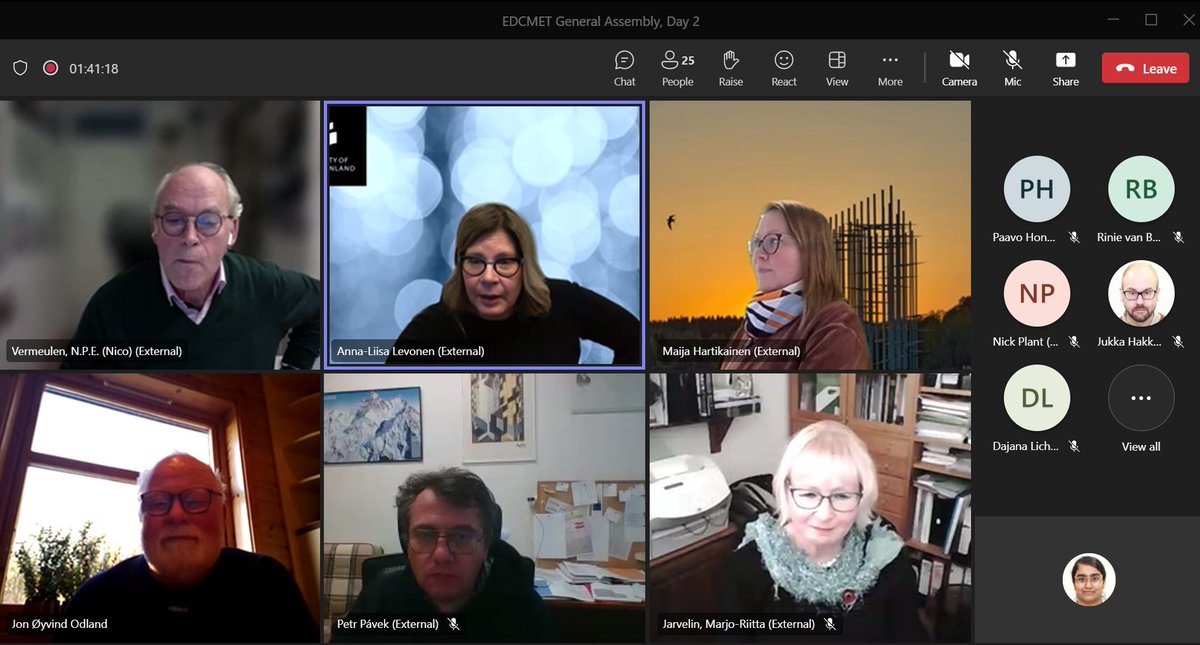Click muted mic icon beside Jarvelin, Marjo-Riitta
Screen dimensions: 1200x645
click(829, 624)
